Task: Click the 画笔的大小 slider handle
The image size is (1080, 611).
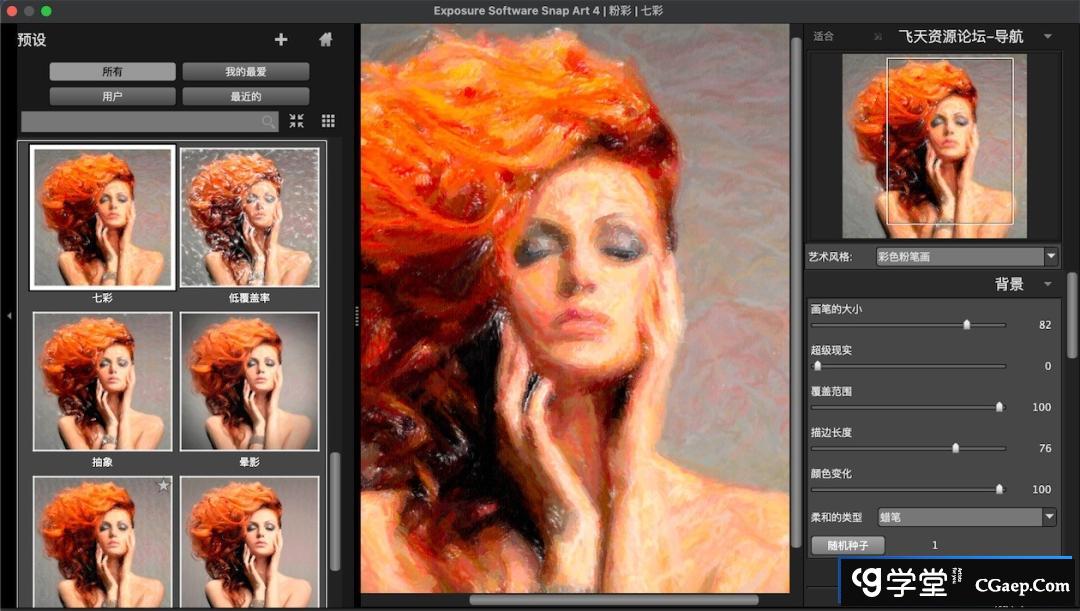Action: point(966,325)
